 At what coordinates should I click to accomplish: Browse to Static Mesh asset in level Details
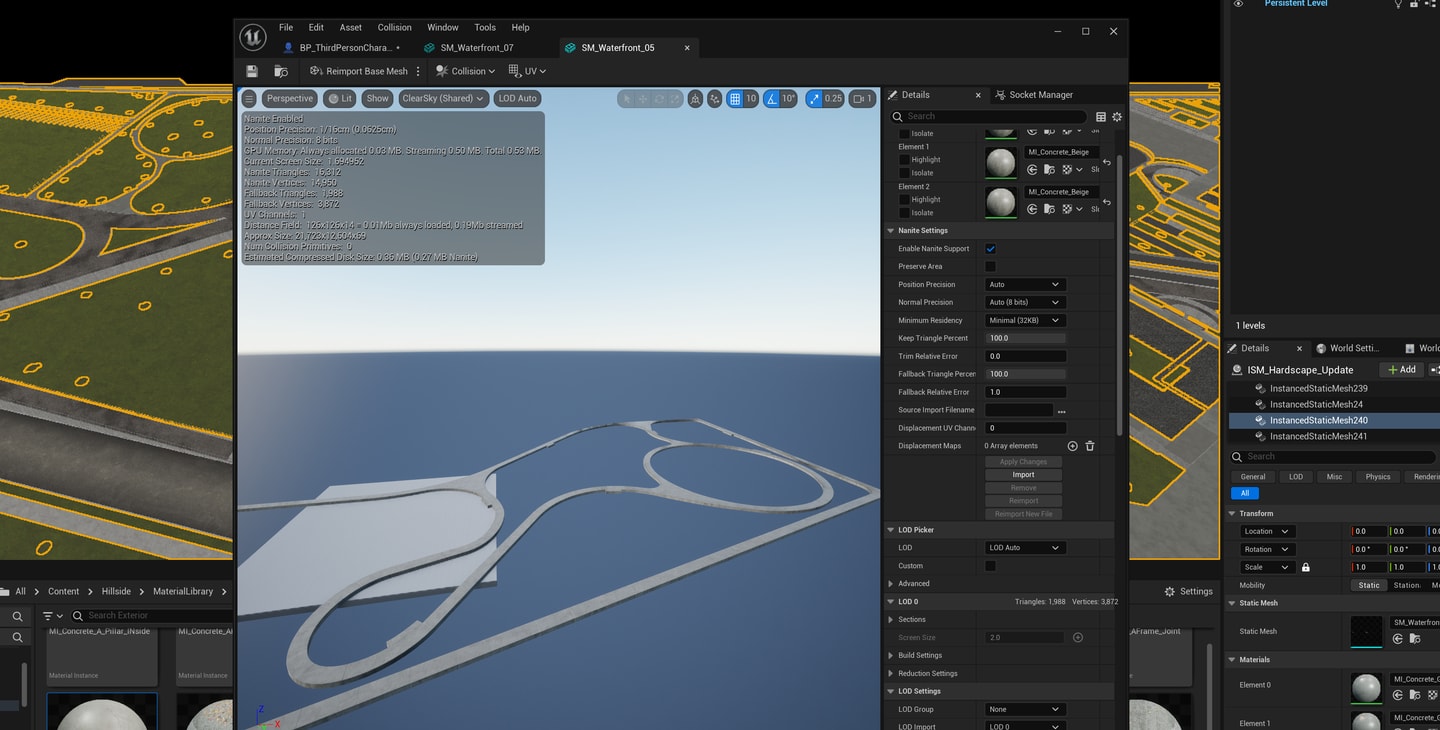tap(1415, 638)
